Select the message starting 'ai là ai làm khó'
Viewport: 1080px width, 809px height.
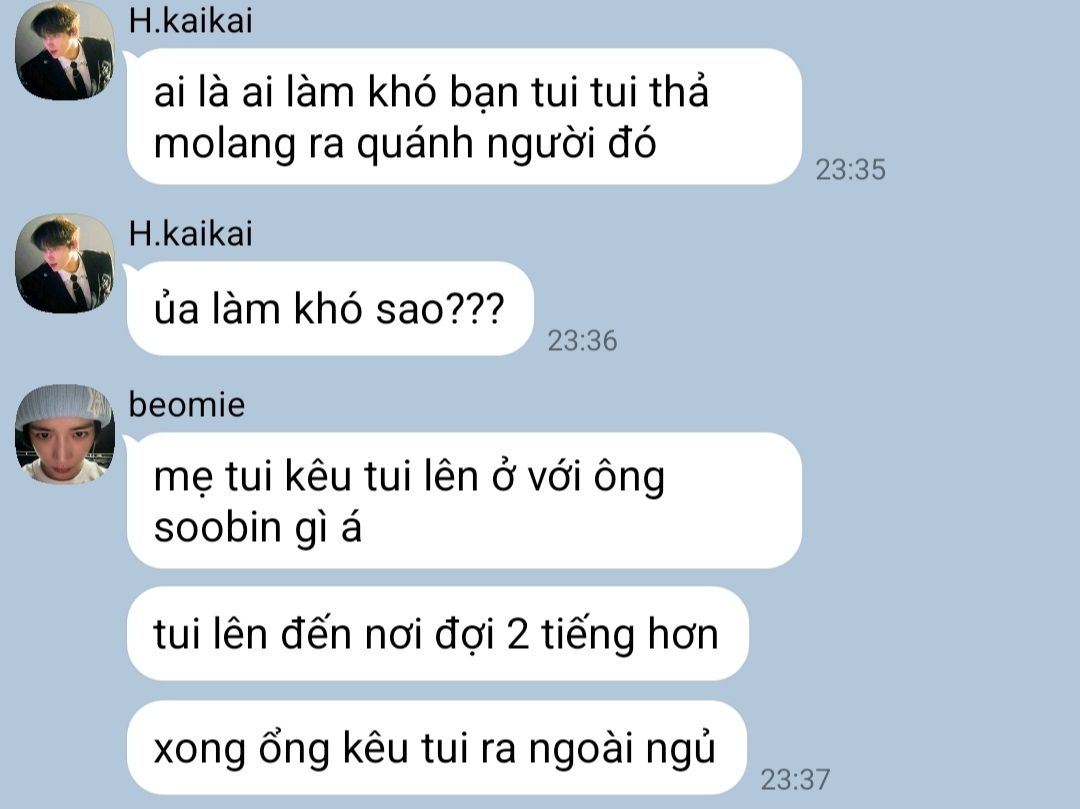pos(464,116)
